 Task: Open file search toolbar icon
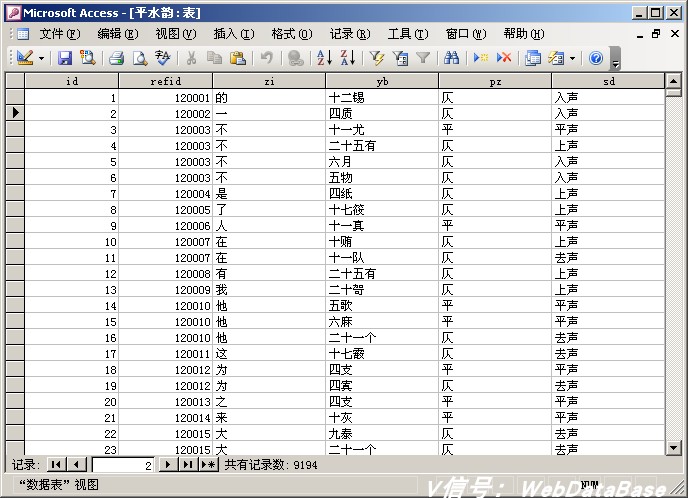tap(87, 57)
